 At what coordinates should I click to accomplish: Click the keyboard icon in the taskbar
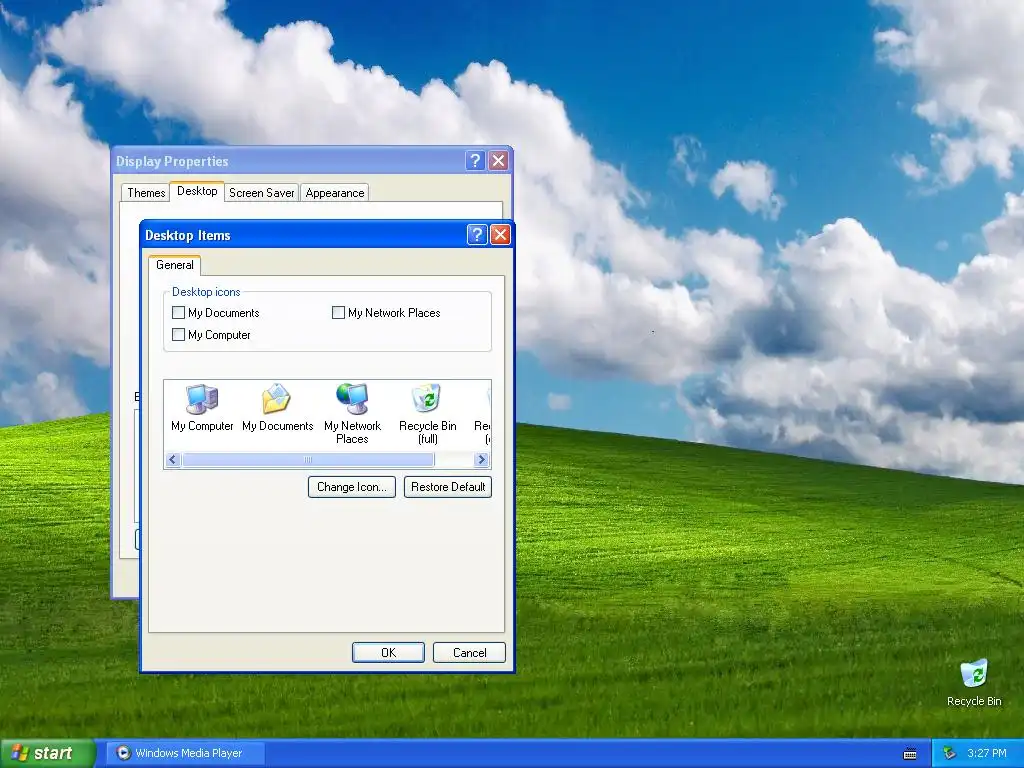910,754
